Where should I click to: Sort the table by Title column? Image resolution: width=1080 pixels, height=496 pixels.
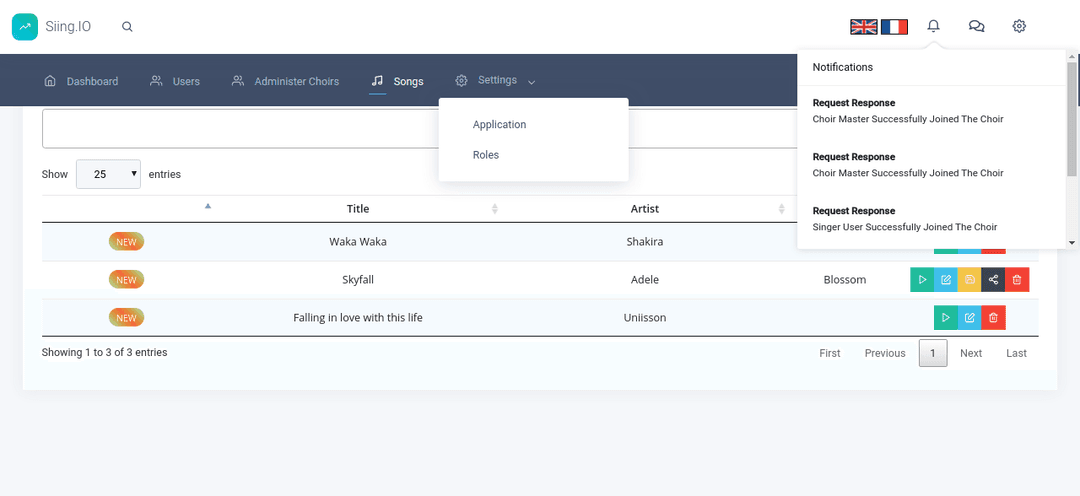(x=358, y=209)
